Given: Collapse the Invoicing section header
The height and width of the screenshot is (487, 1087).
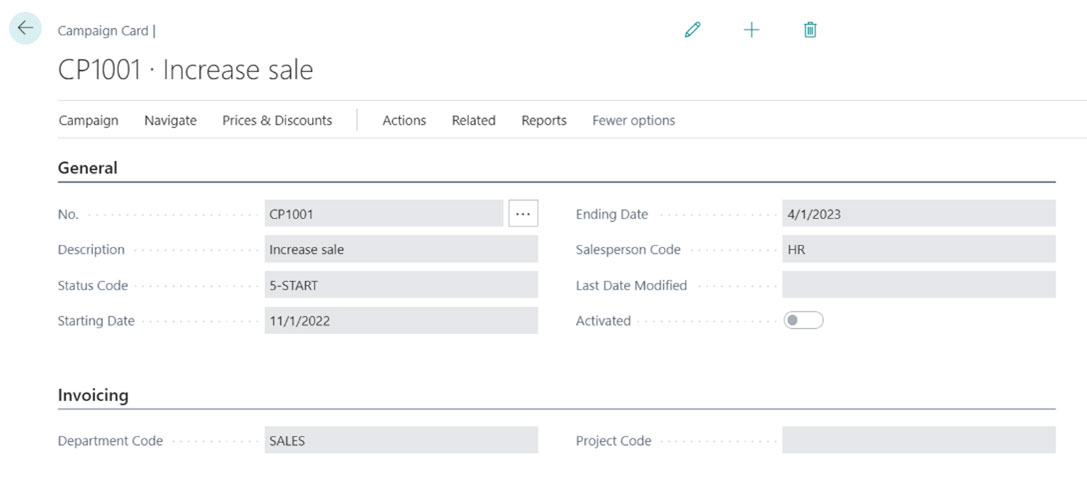Looking at the screenshot, I should pyautogui.click(x=93, y=395).
